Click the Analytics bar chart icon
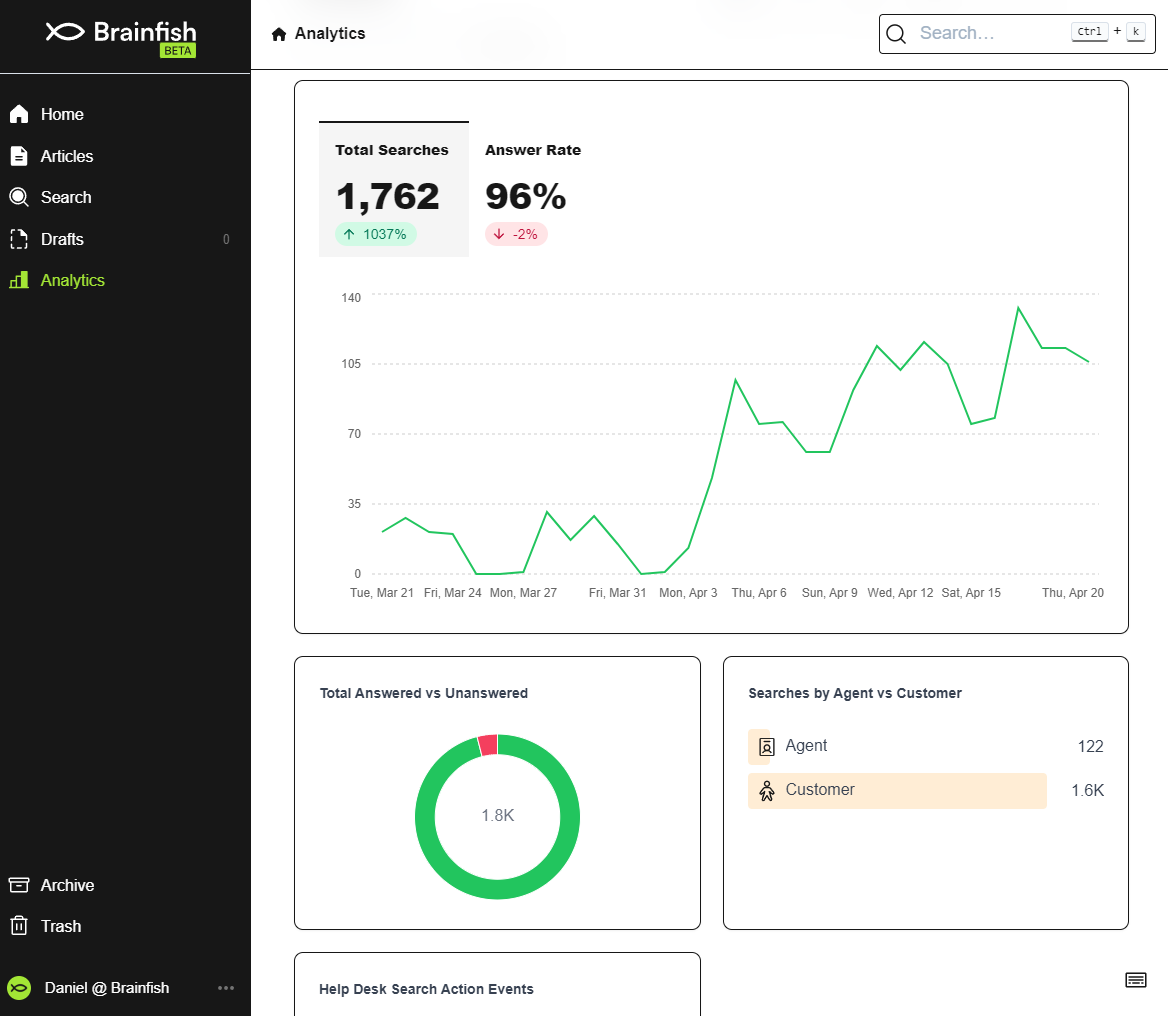This screenshot has width=1168, height=1016. (19, 280)
